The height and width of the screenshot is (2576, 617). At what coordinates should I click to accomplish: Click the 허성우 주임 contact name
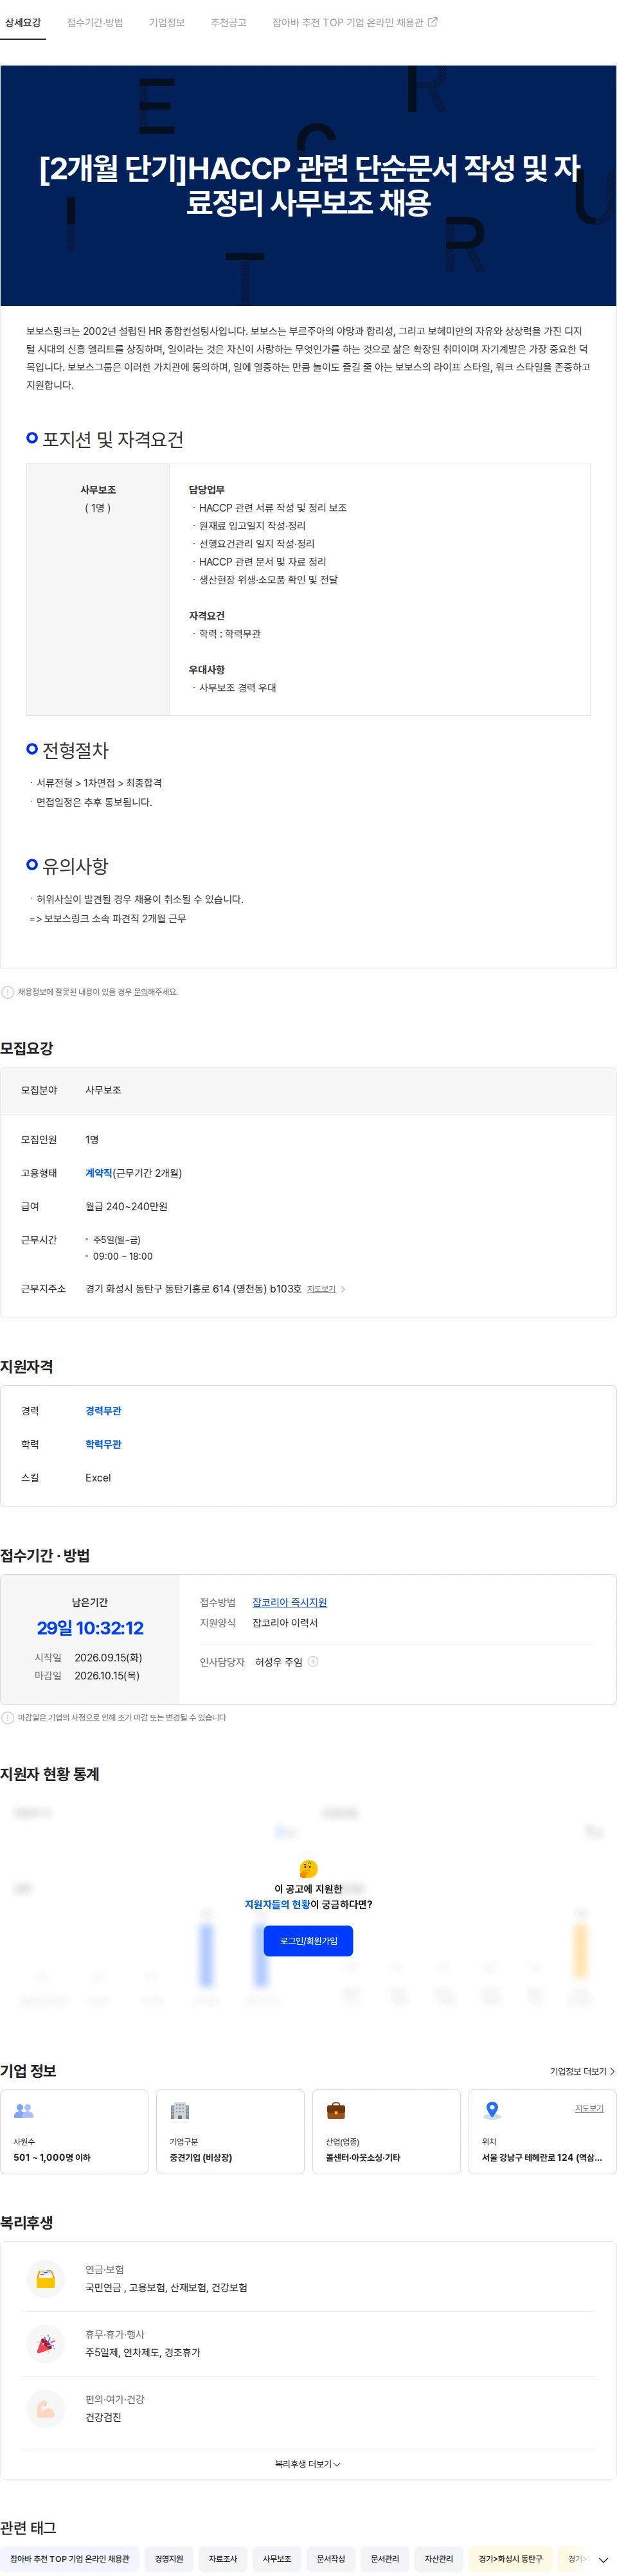click(278, 1661)
